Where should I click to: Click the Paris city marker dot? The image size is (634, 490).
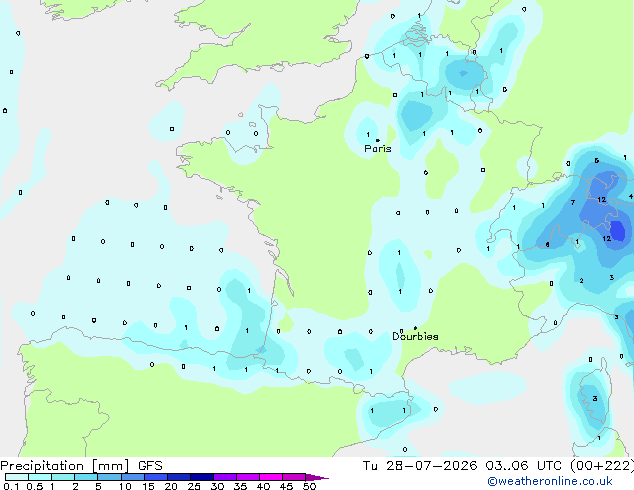378,140
